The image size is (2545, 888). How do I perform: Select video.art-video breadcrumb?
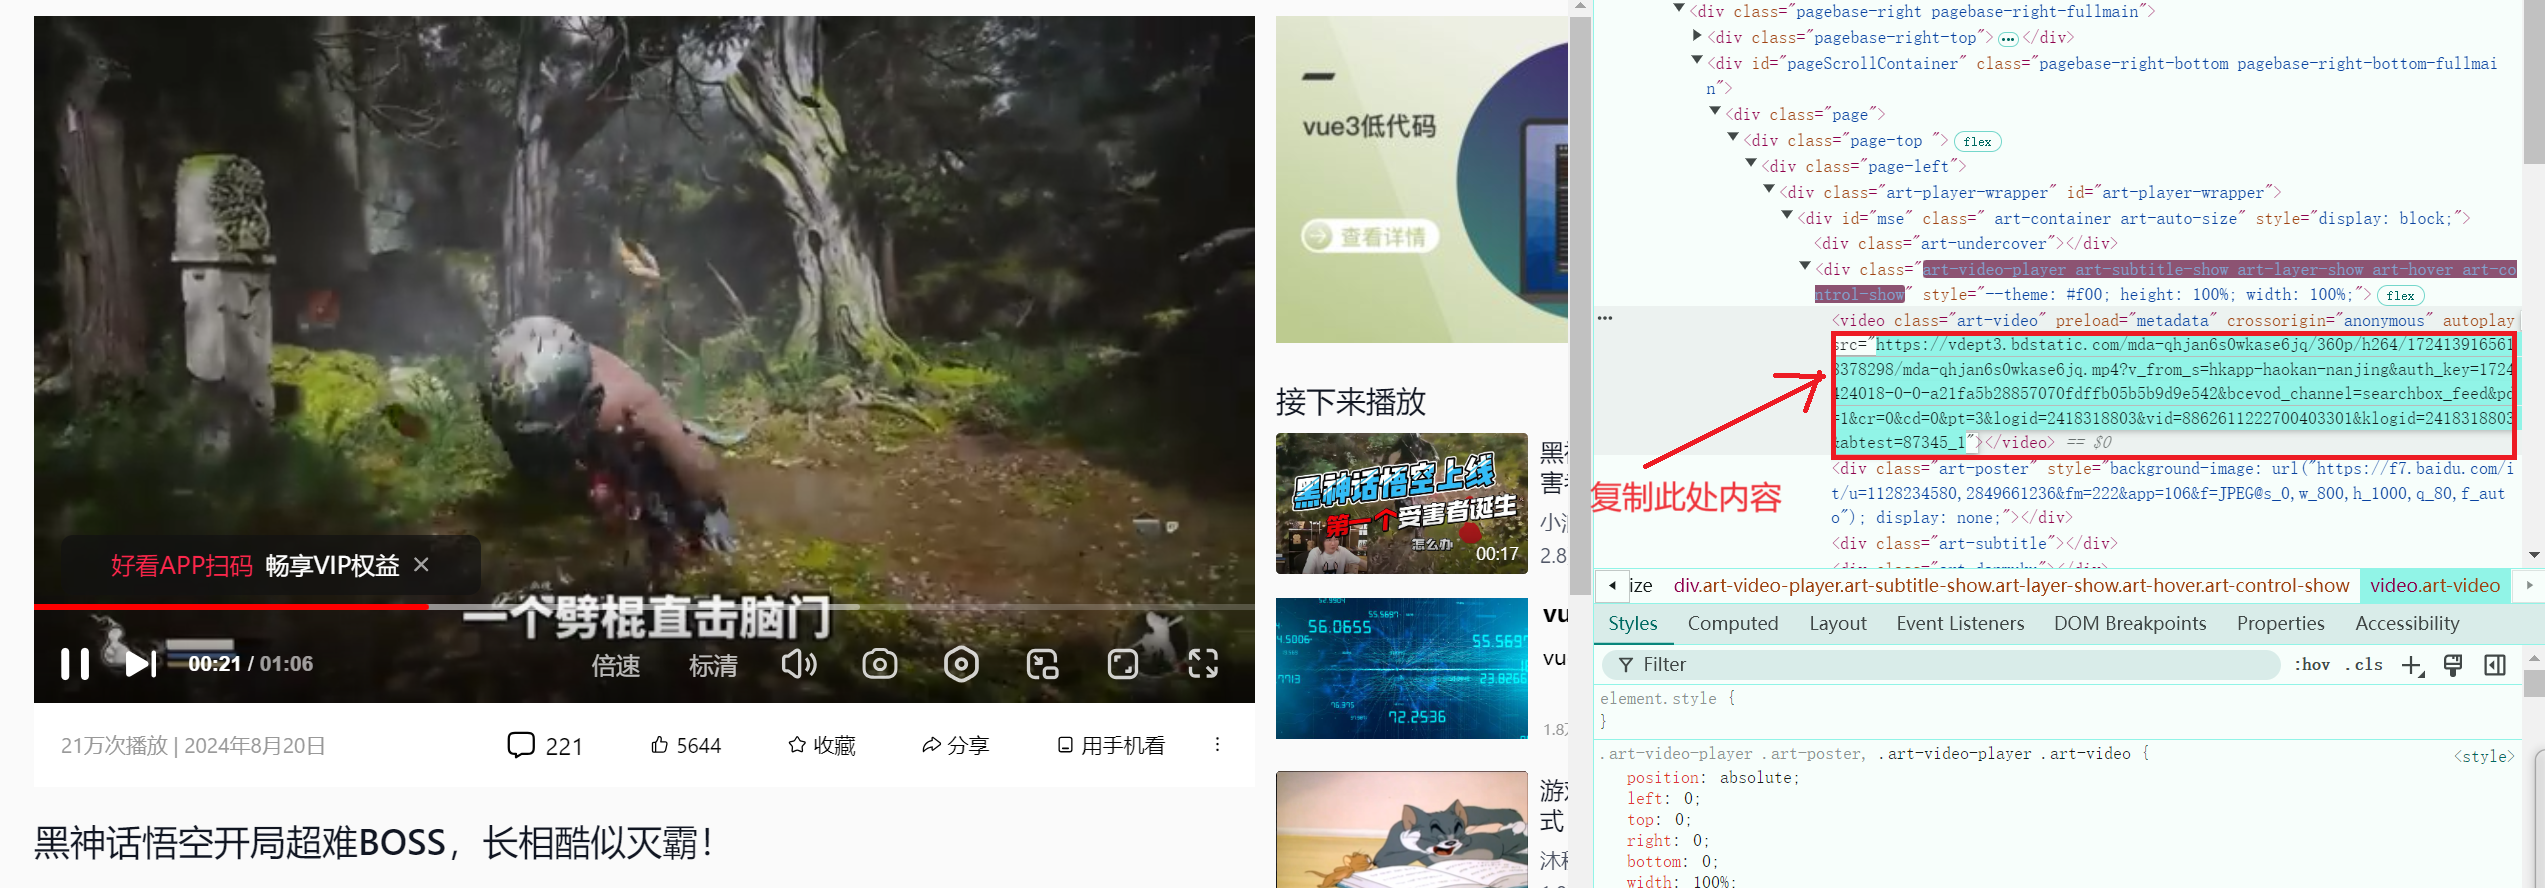point(2435,586)
